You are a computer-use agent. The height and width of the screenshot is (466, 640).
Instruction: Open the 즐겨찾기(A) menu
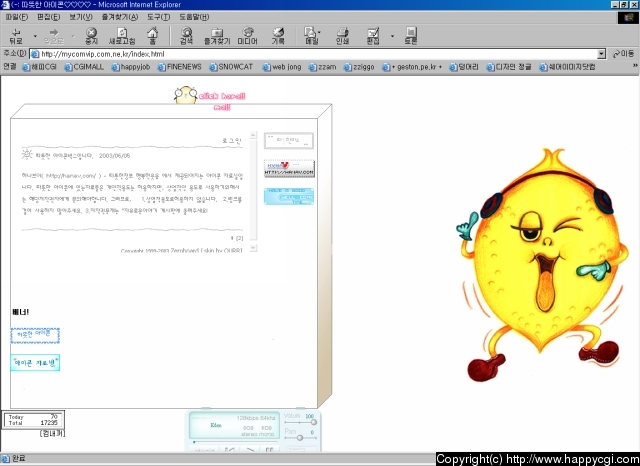[x=120, y=17]
